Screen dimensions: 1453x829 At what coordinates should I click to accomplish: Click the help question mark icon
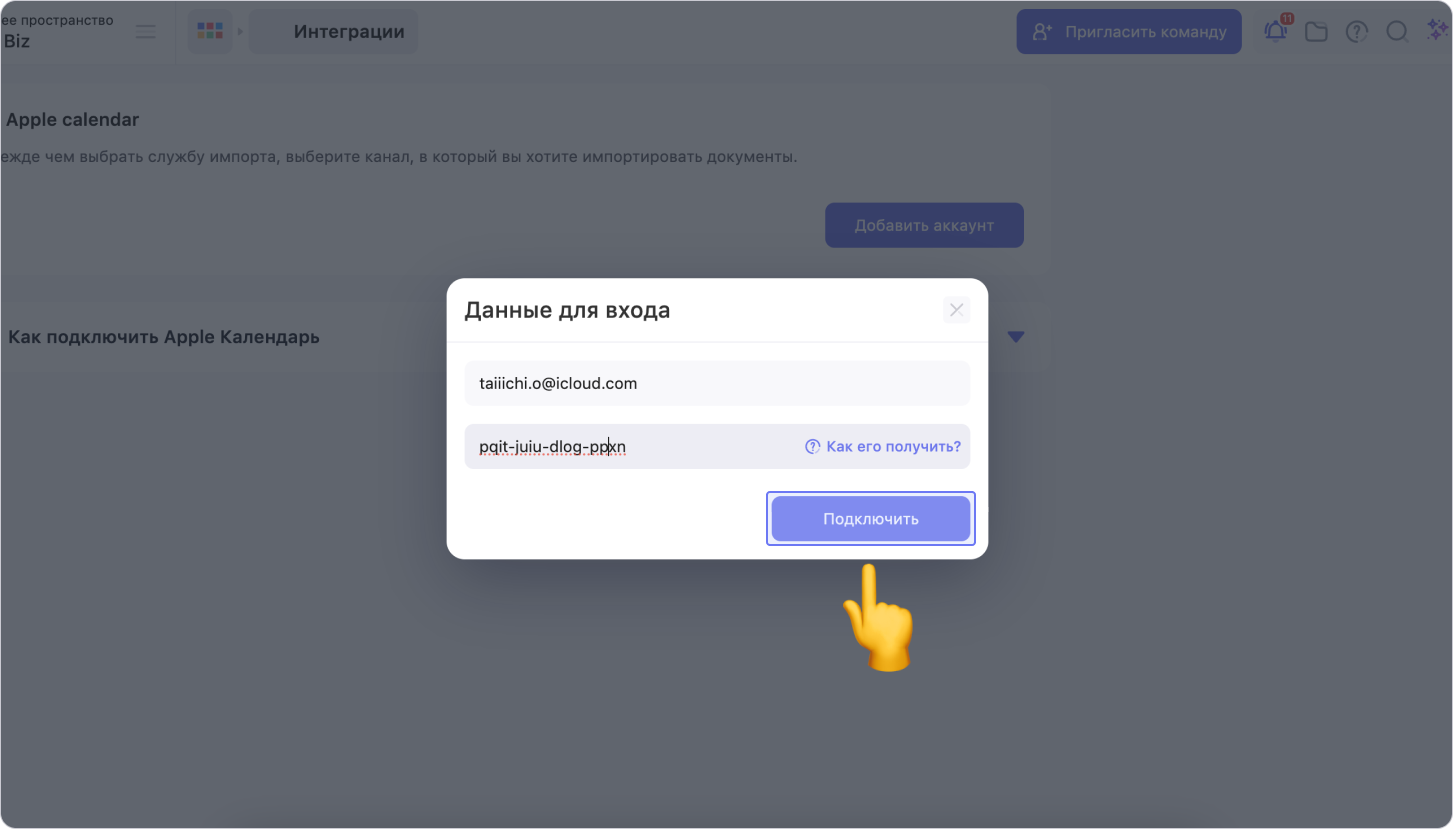1356,32
